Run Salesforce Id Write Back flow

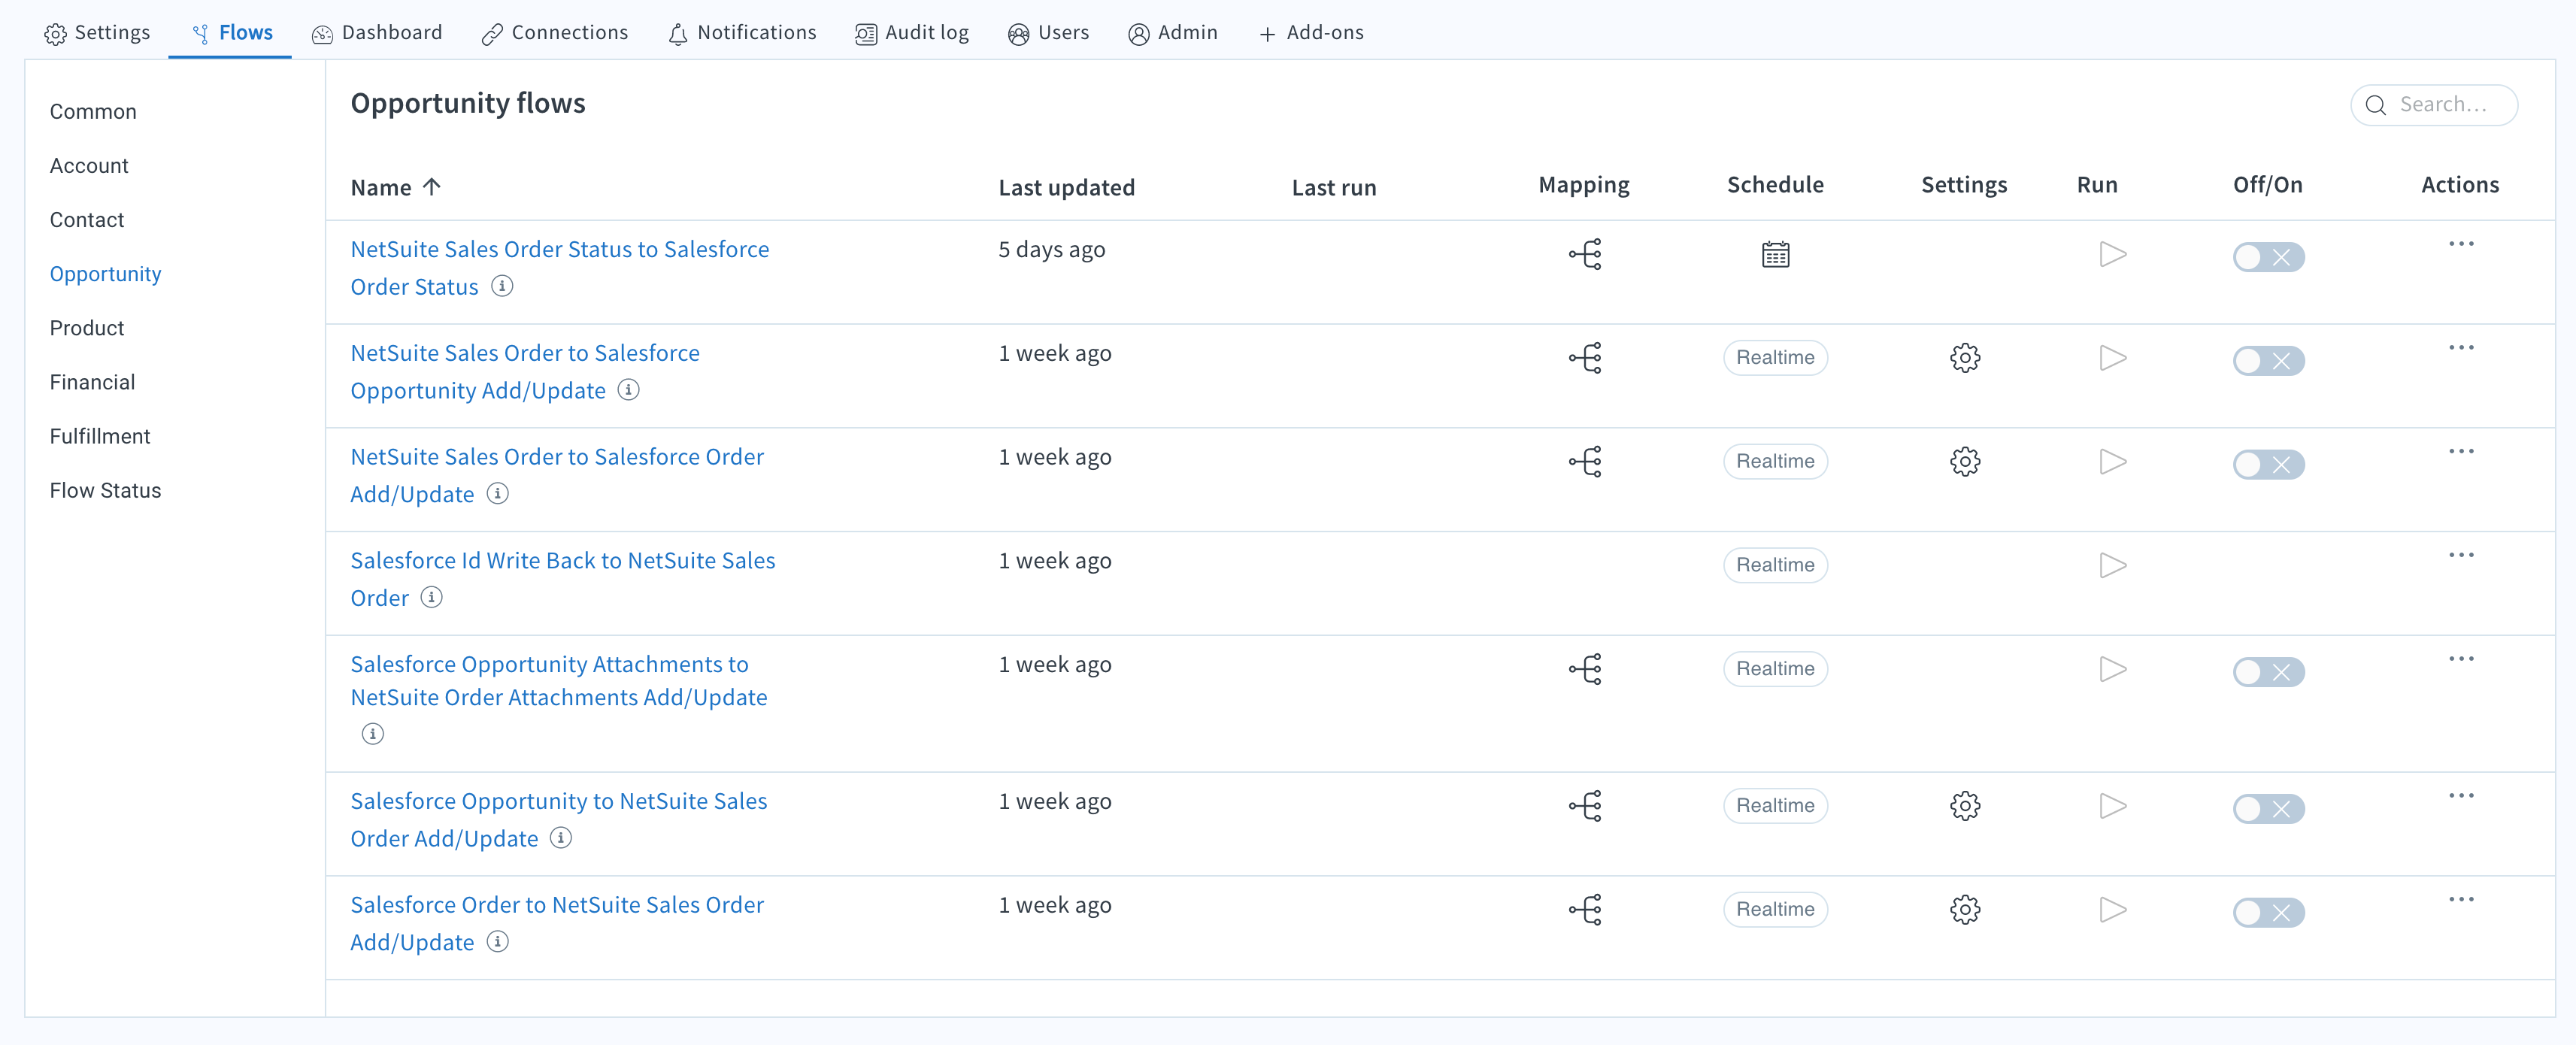2112,566
